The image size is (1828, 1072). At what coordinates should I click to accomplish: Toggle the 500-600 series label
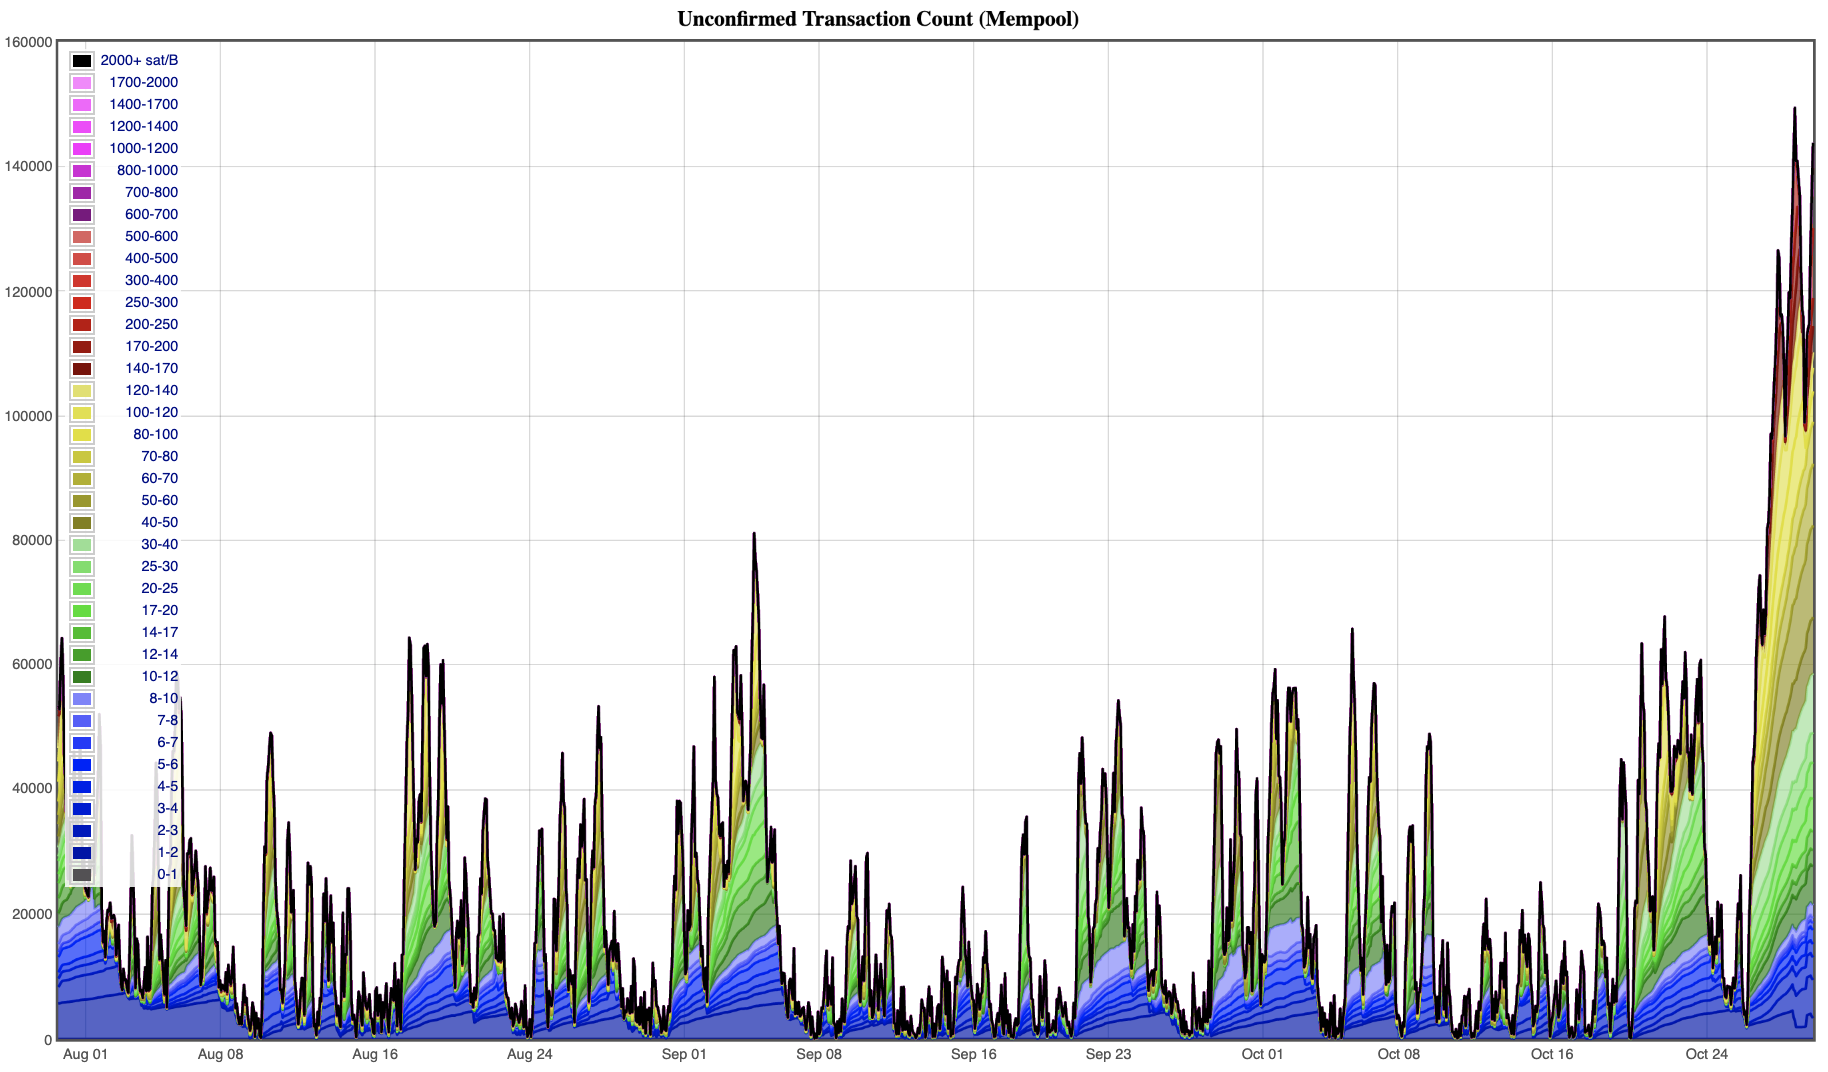pyautogui.click(x=152, y=237)
